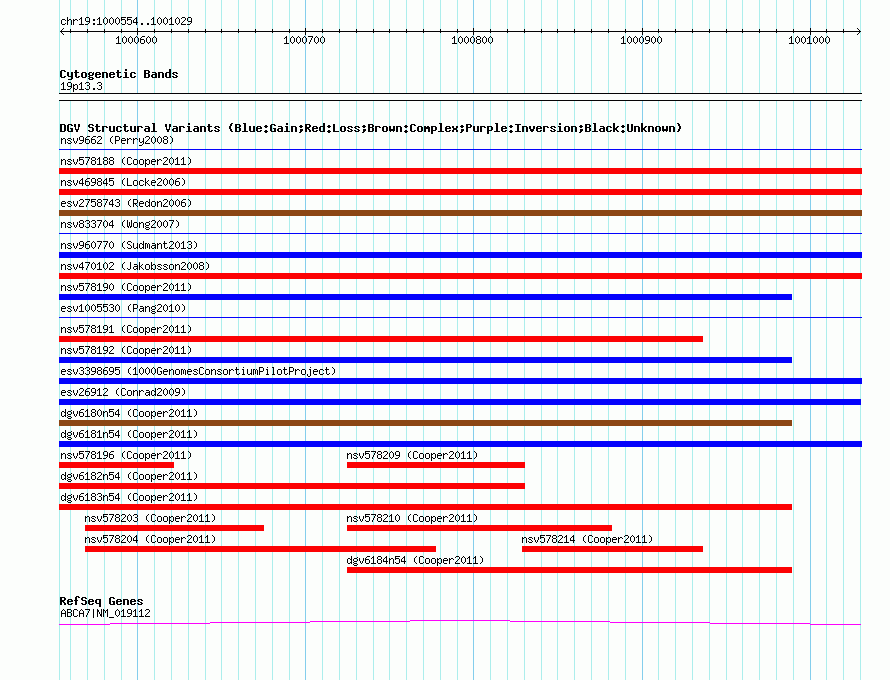Click the nsv470102 (Jakobsson2008) label
This screenshot has width=890, height=680.
pos(135,266)
